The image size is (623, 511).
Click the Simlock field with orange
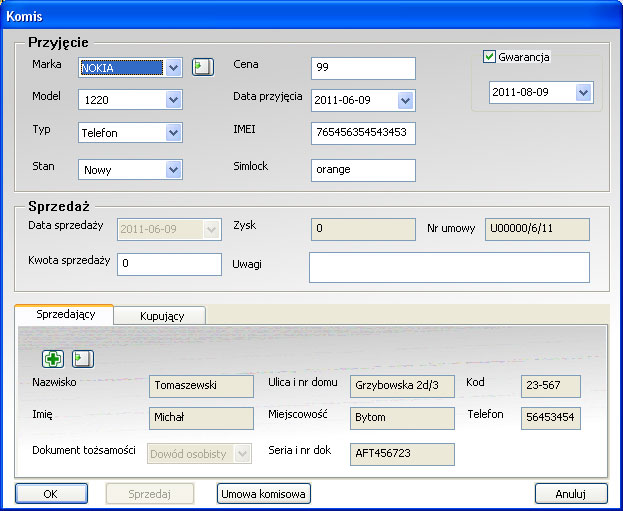(x=363, y=170)
